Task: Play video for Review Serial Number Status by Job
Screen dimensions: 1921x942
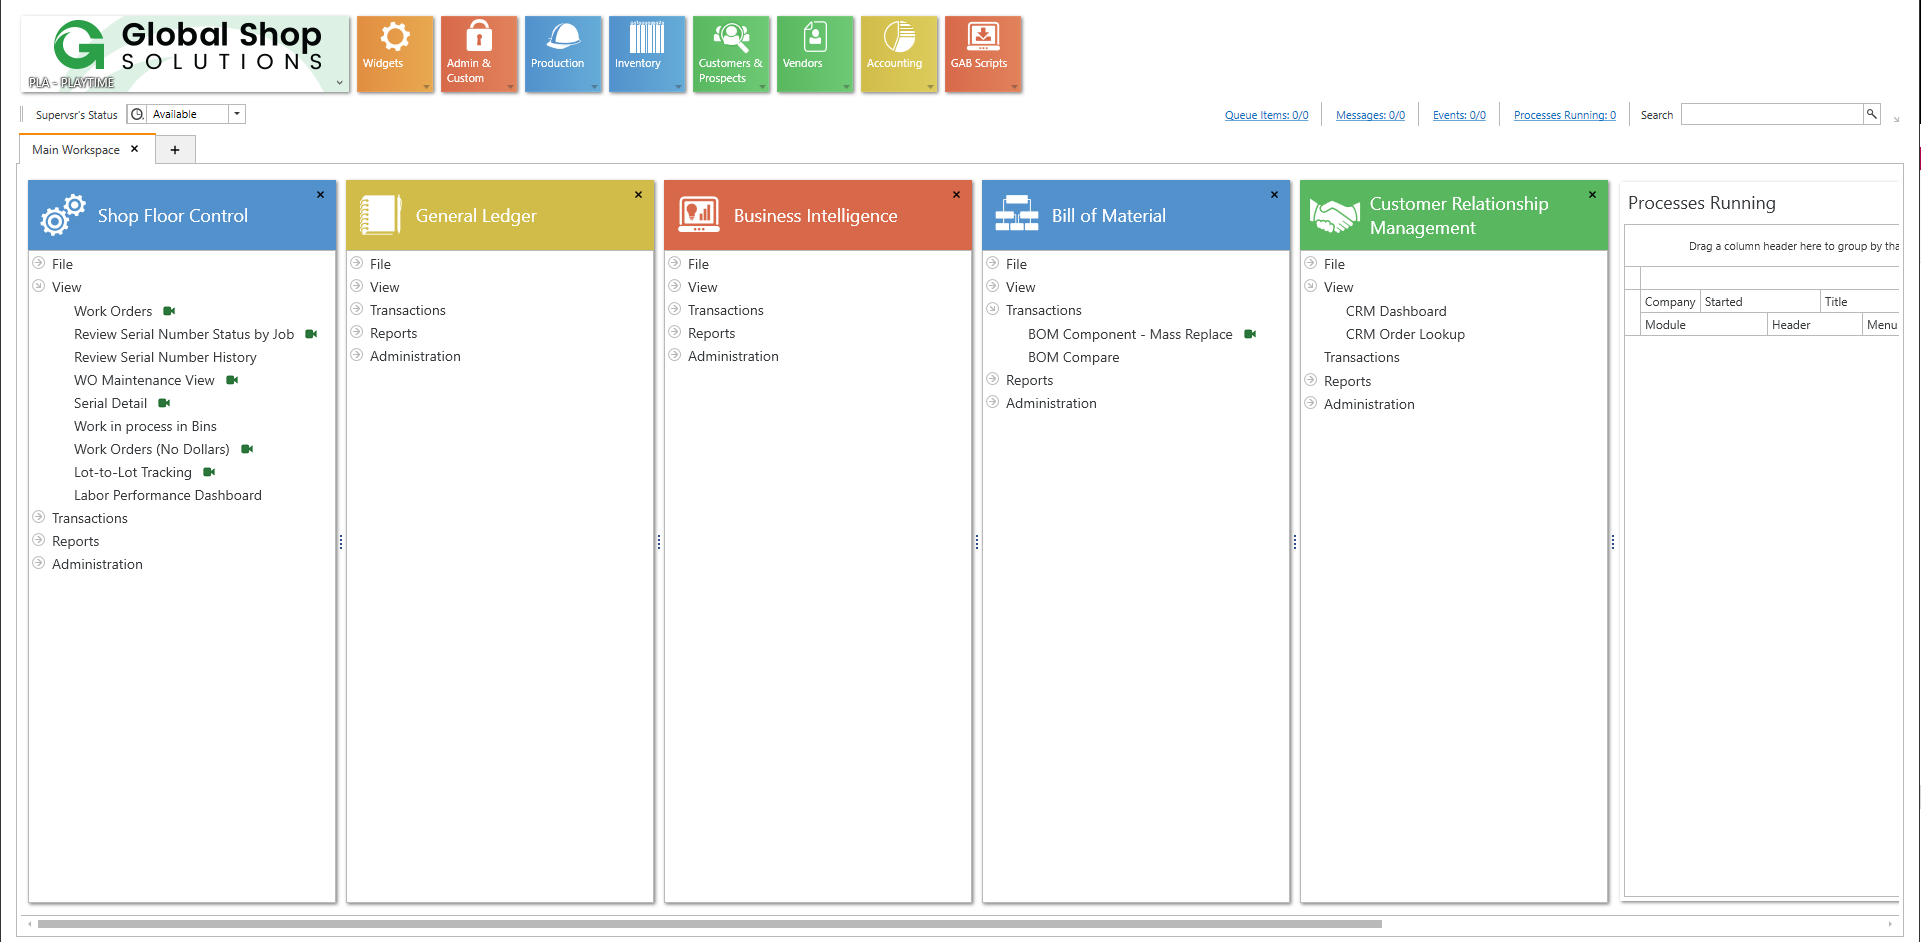Action: point(311,334)
